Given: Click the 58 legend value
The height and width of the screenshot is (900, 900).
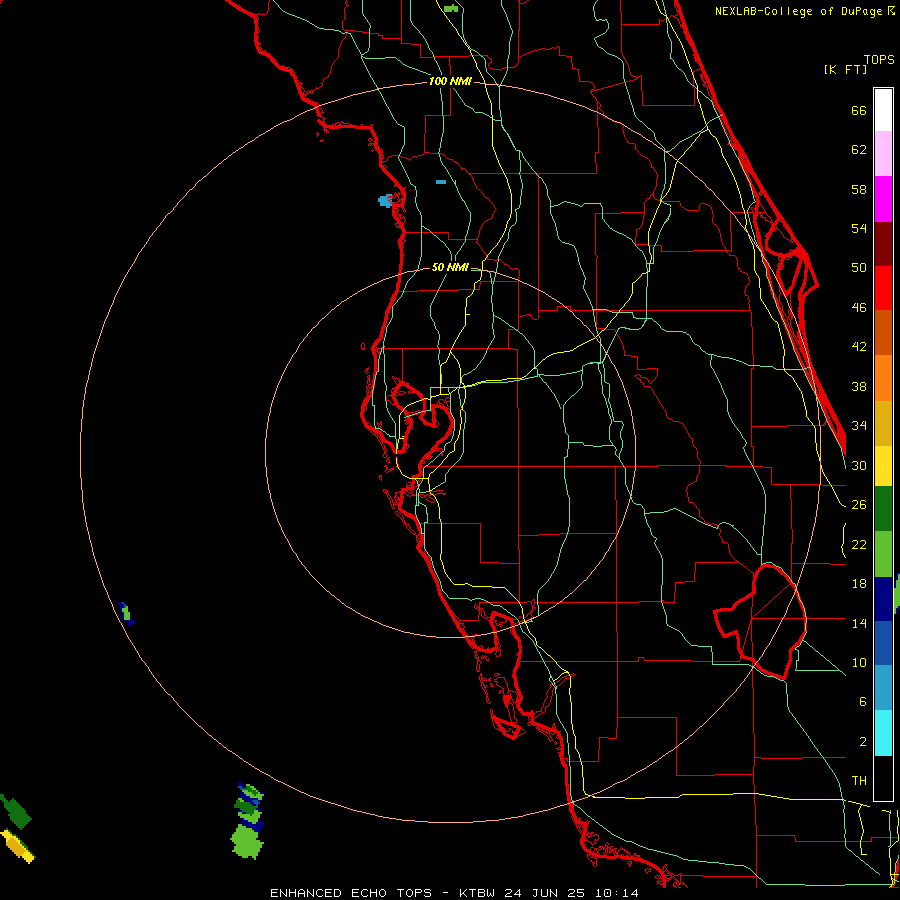Looking at the screenshot, I should [859, 189].
